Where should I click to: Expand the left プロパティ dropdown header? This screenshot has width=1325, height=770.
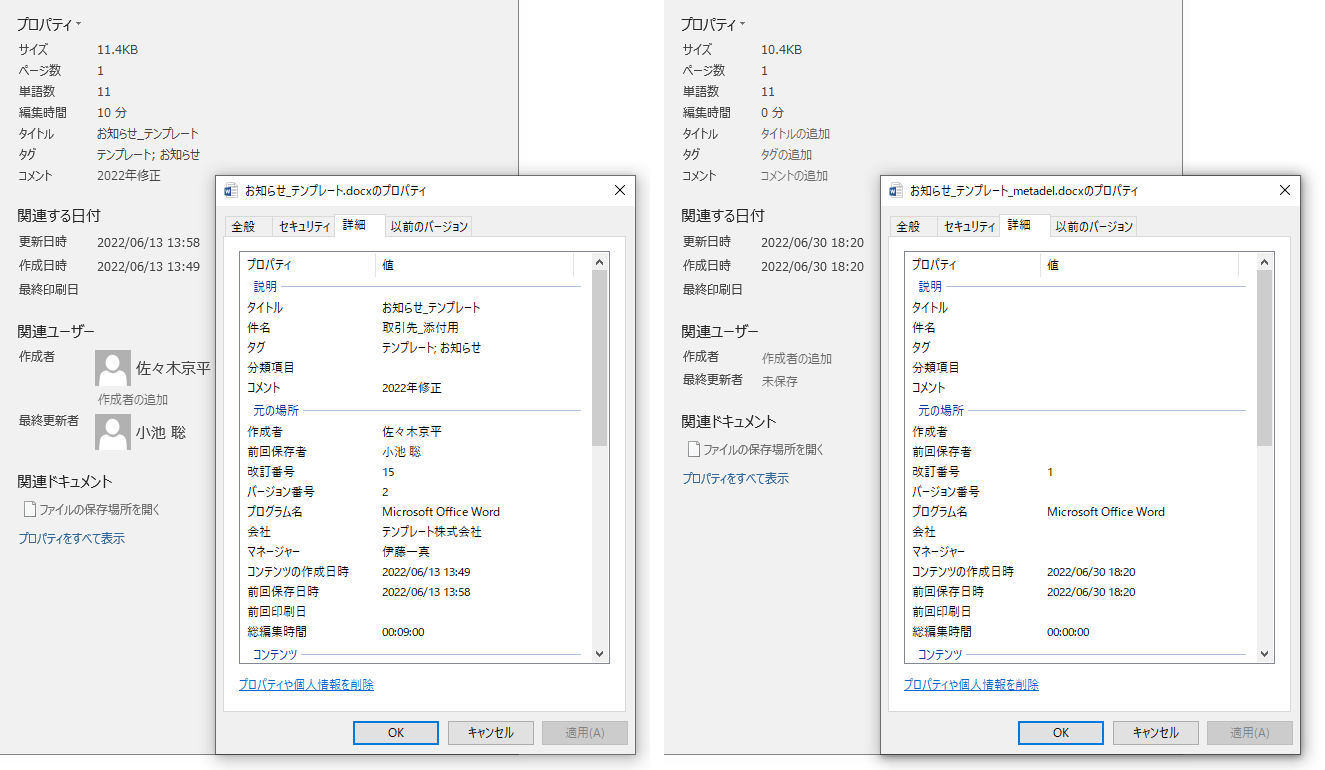coord(49,24)
